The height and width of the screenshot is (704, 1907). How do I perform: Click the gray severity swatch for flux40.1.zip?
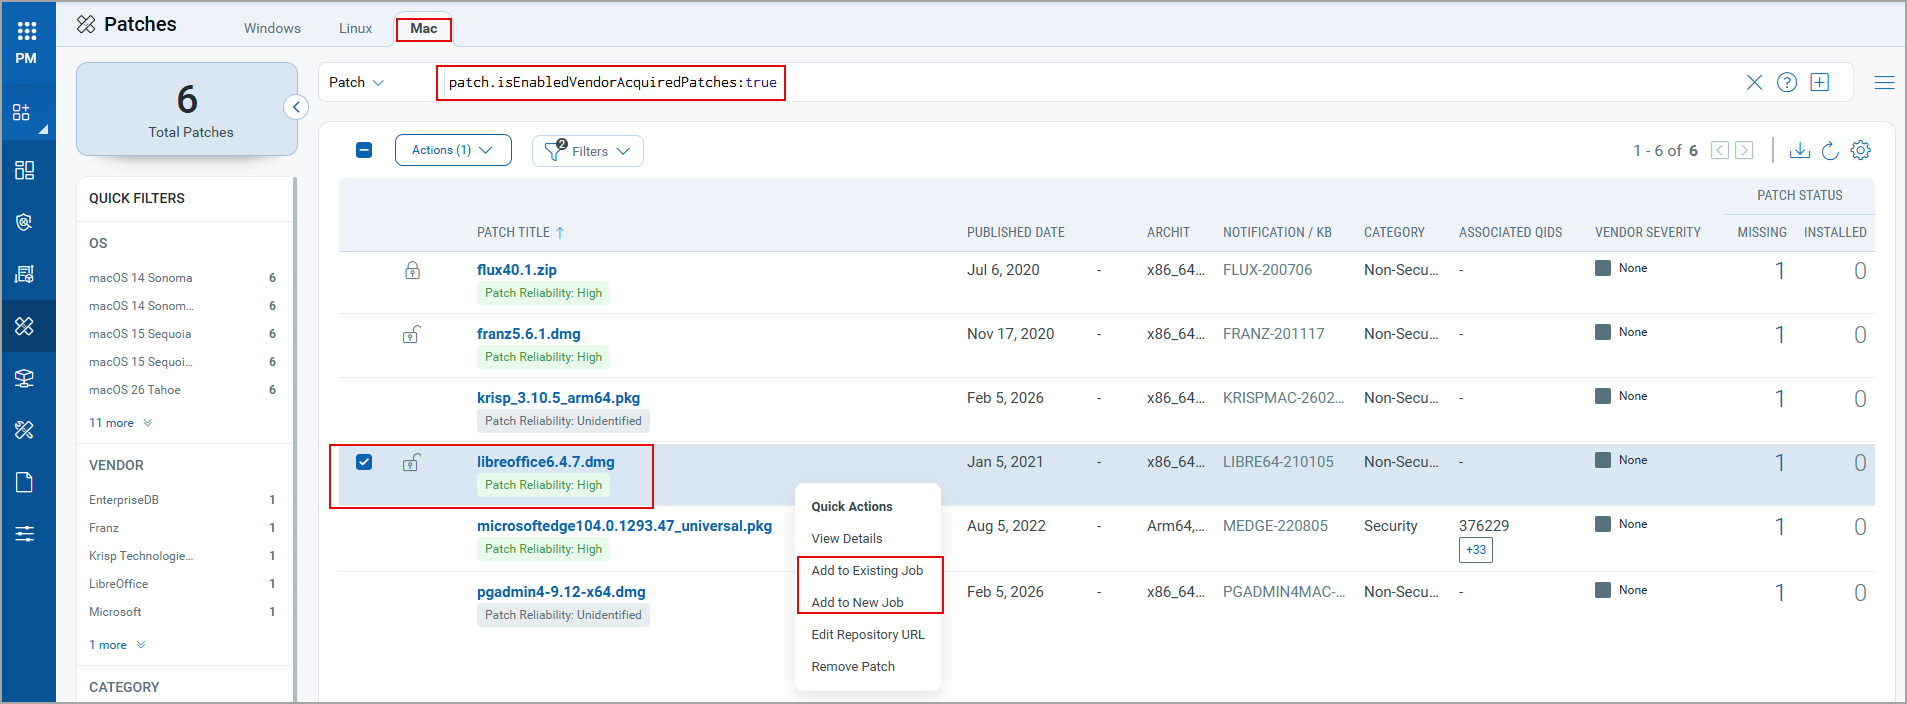pyautogui.click(x=1603, y=268)
